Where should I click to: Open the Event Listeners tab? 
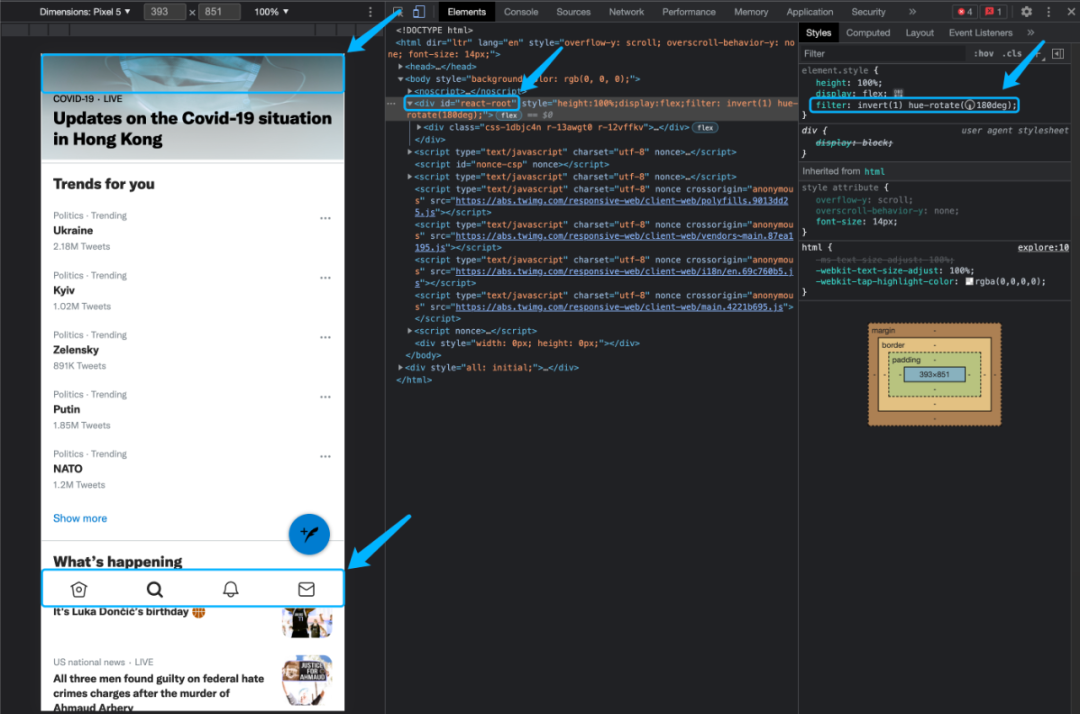coord(980,32)
